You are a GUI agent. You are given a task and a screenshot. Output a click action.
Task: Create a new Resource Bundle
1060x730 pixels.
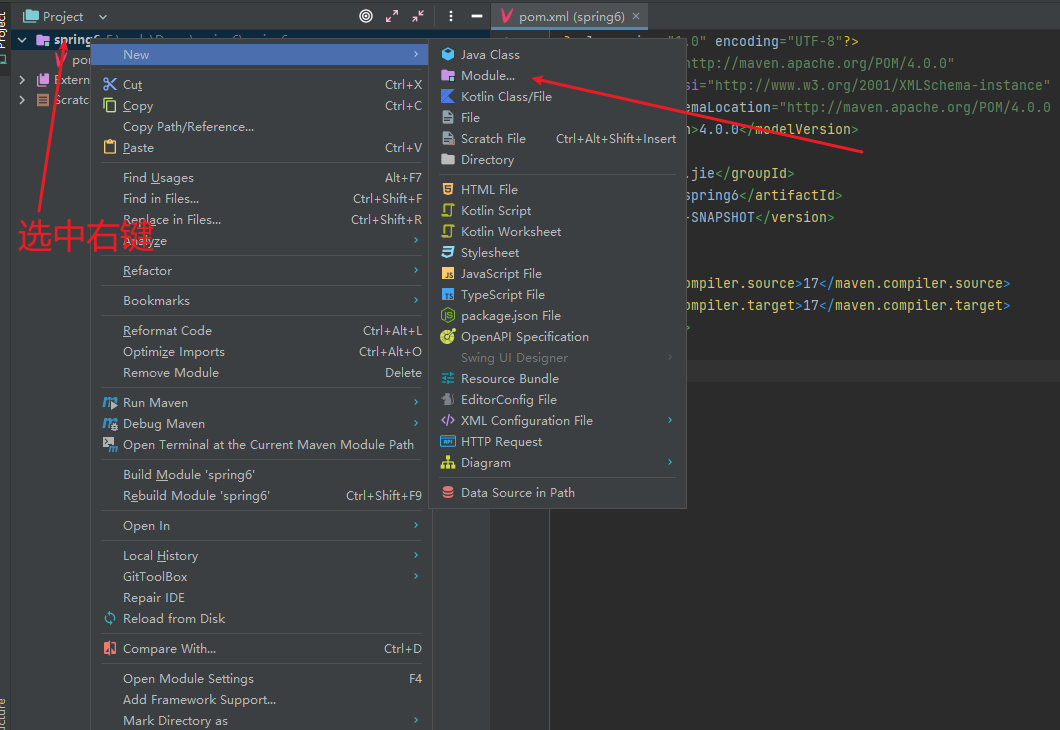[558, 379]
